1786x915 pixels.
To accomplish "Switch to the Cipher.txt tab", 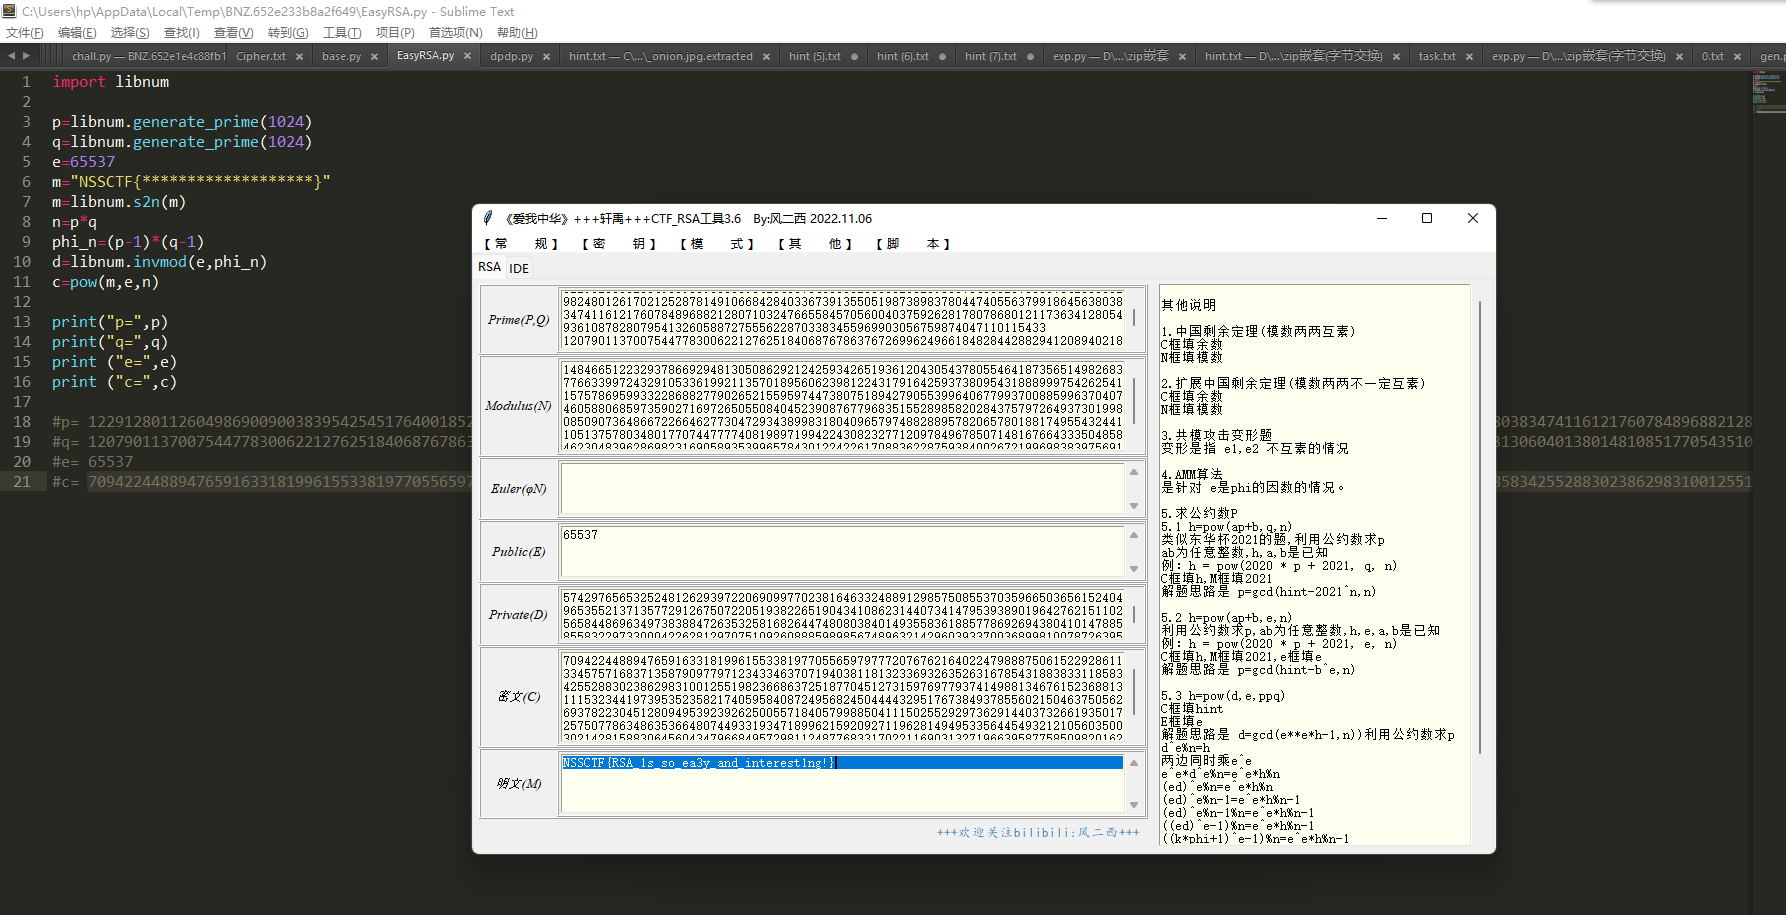I will point(261,56).
